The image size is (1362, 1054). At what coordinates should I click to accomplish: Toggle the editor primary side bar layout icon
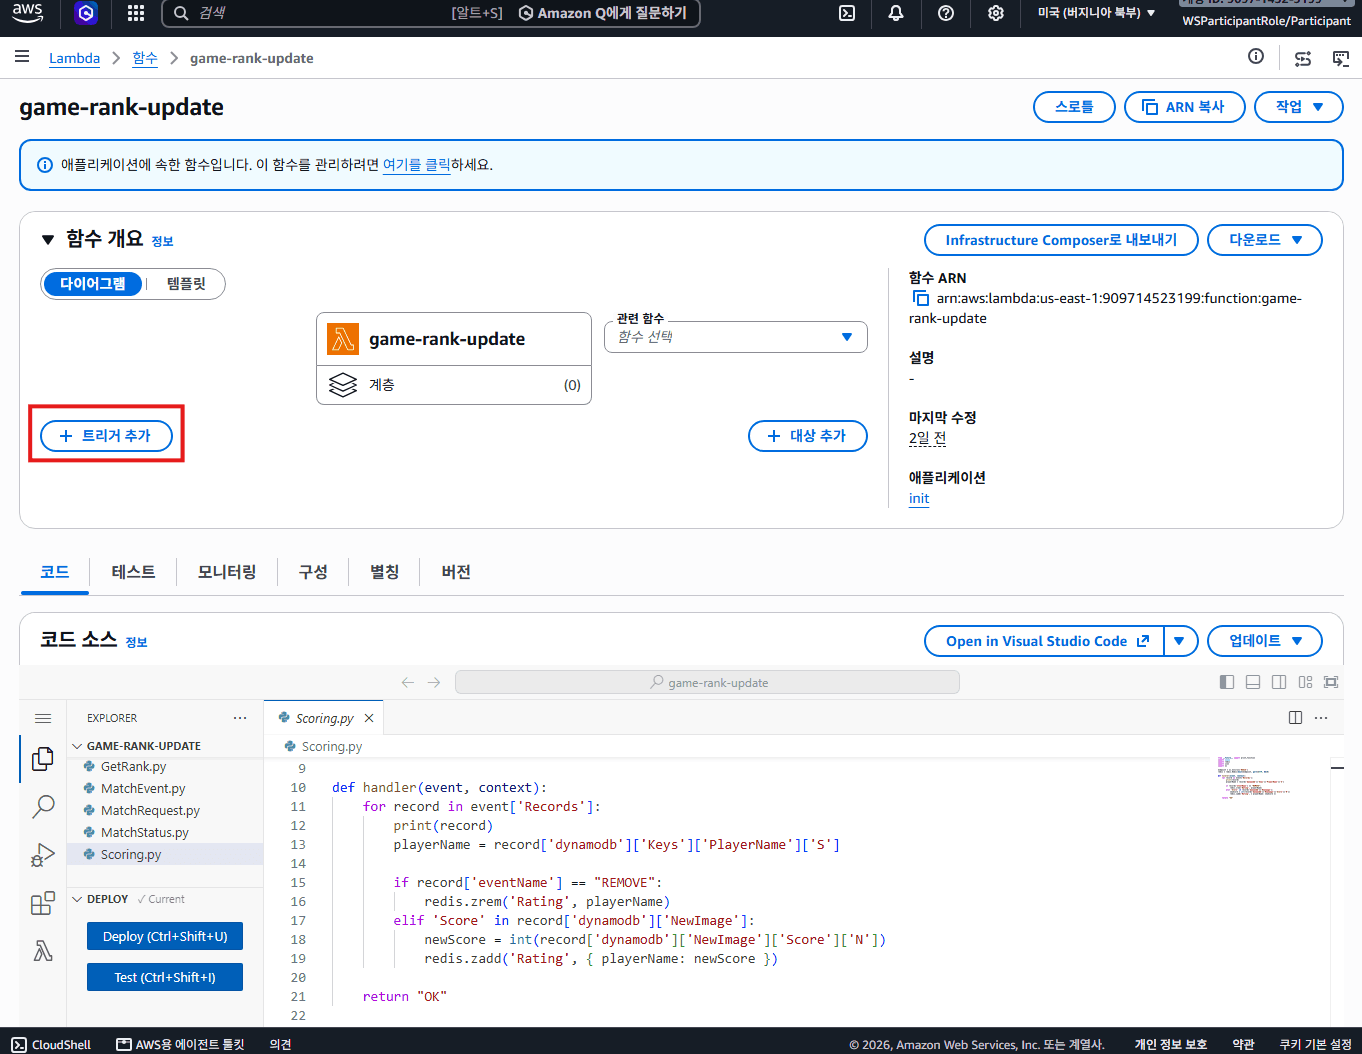point(1227,682)
